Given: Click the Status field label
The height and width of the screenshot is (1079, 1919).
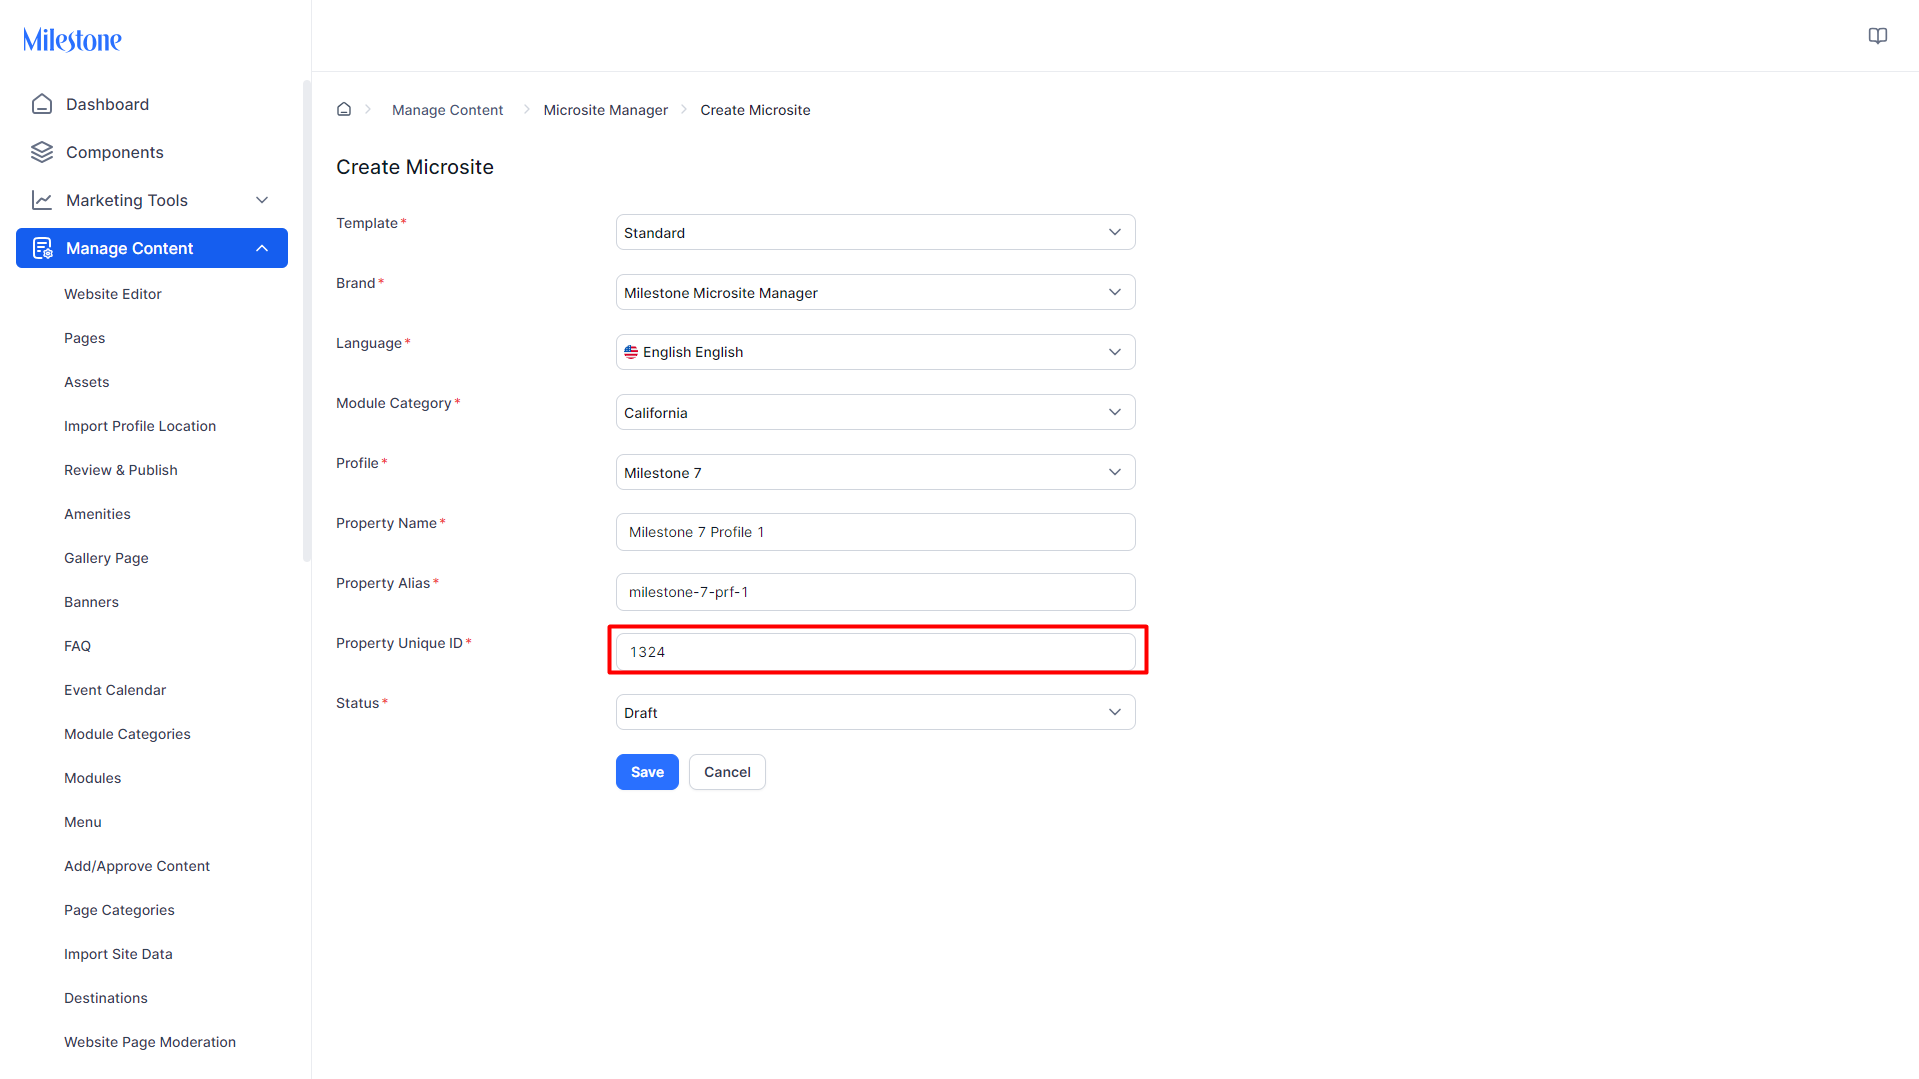Looking at the screenshot, I should [x=358, y=703].
